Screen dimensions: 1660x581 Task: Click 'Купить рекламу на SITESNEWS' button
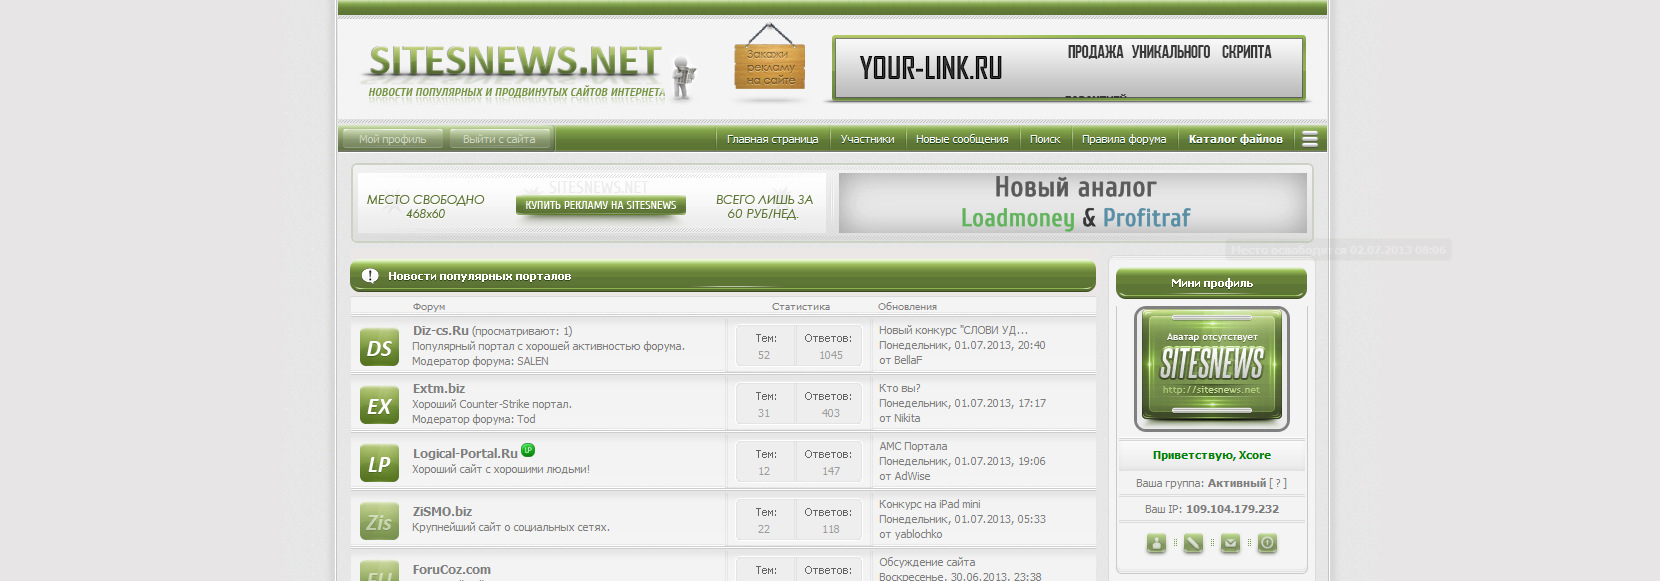point(601,205)
